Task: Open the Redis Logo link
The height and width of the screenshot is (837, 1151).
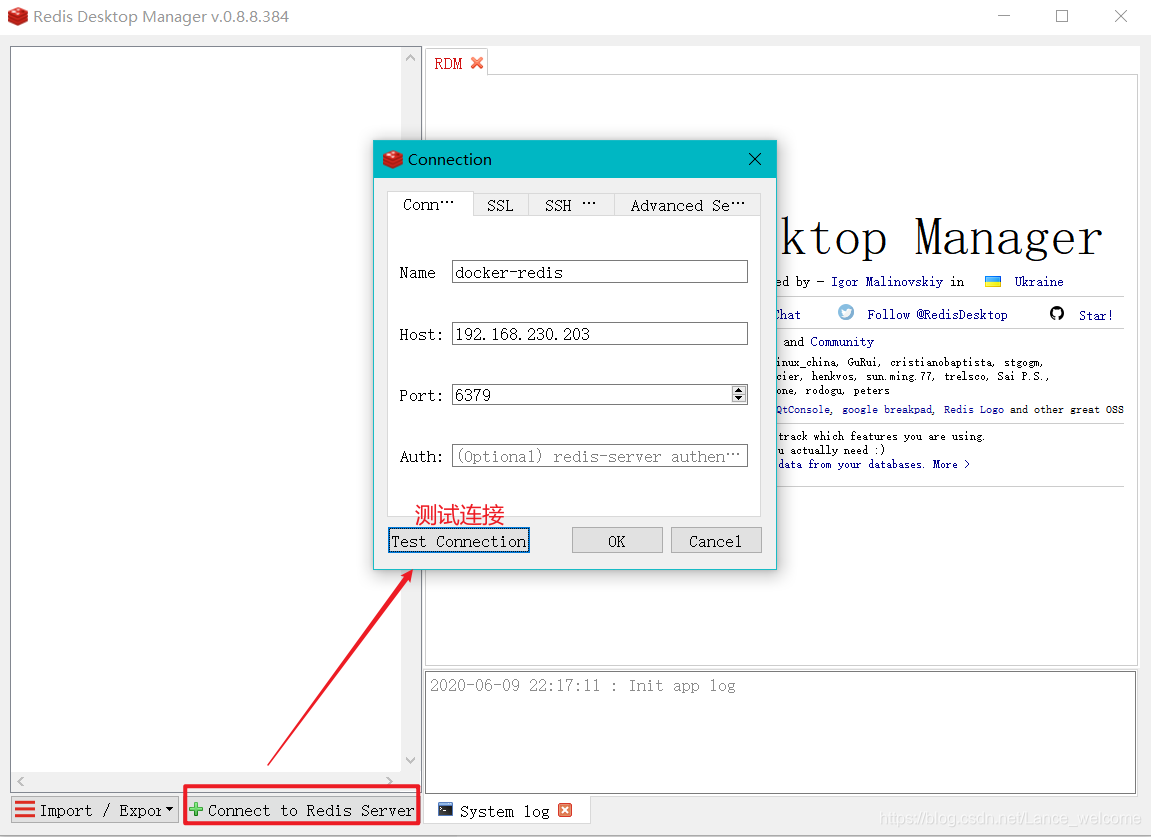Action: pyautogui.click(x=973, y=410)
